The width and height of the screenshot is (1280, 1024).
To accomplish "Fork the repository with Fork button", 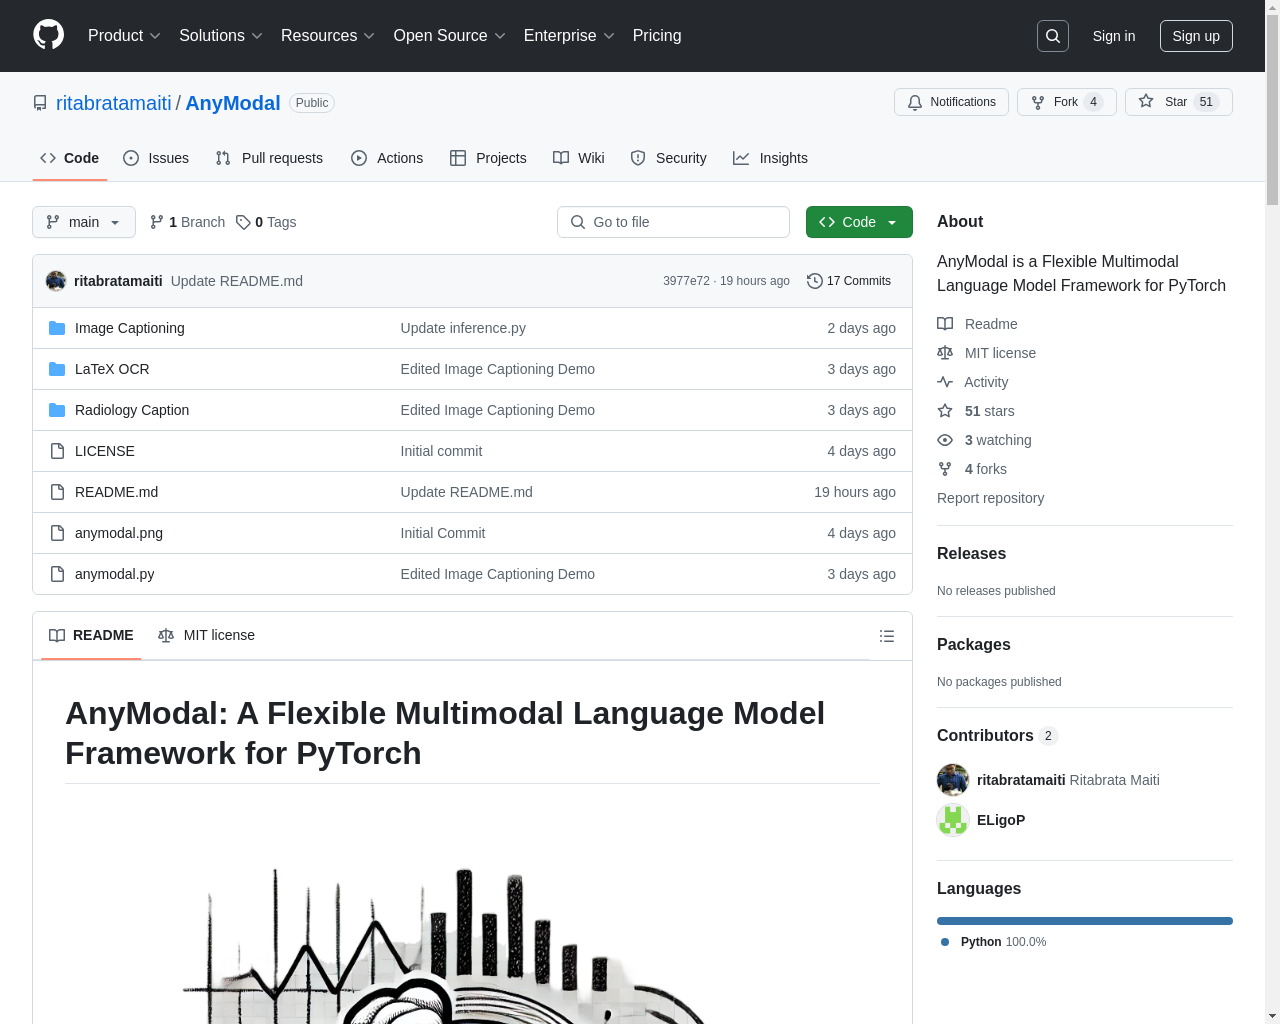I will [1067, 102].
